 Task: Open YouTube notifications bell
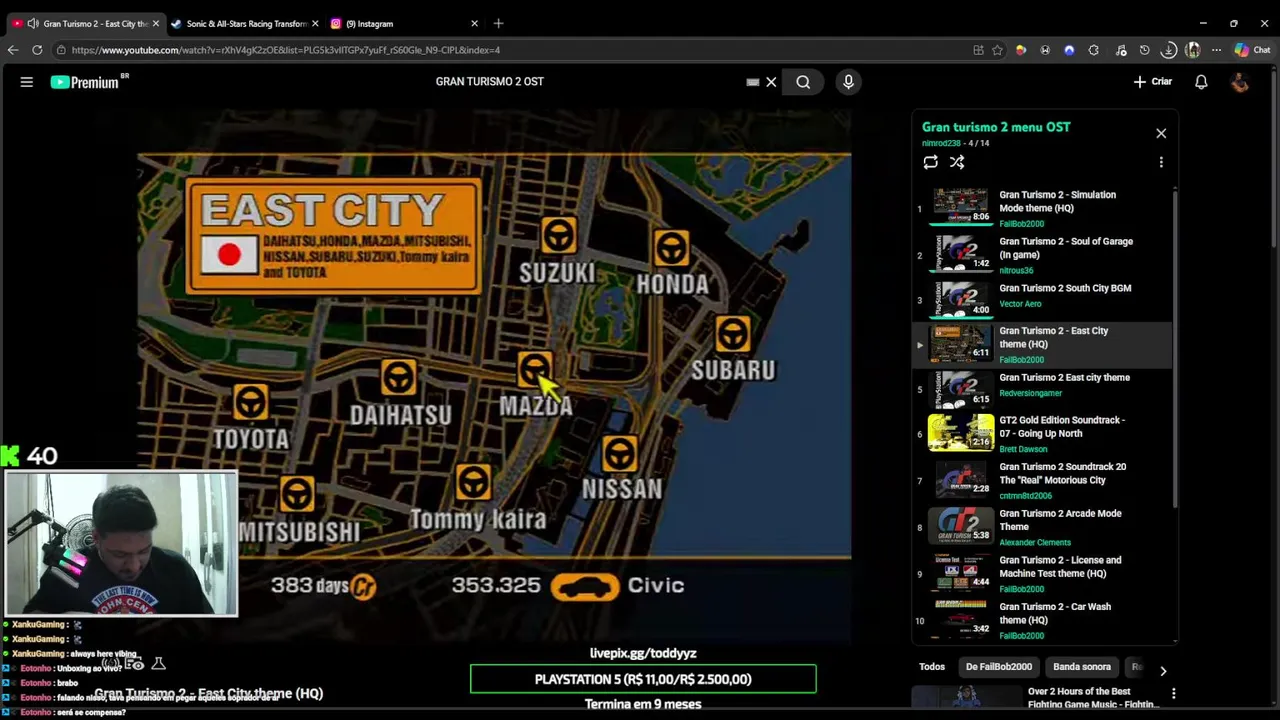pos(1201,82)
